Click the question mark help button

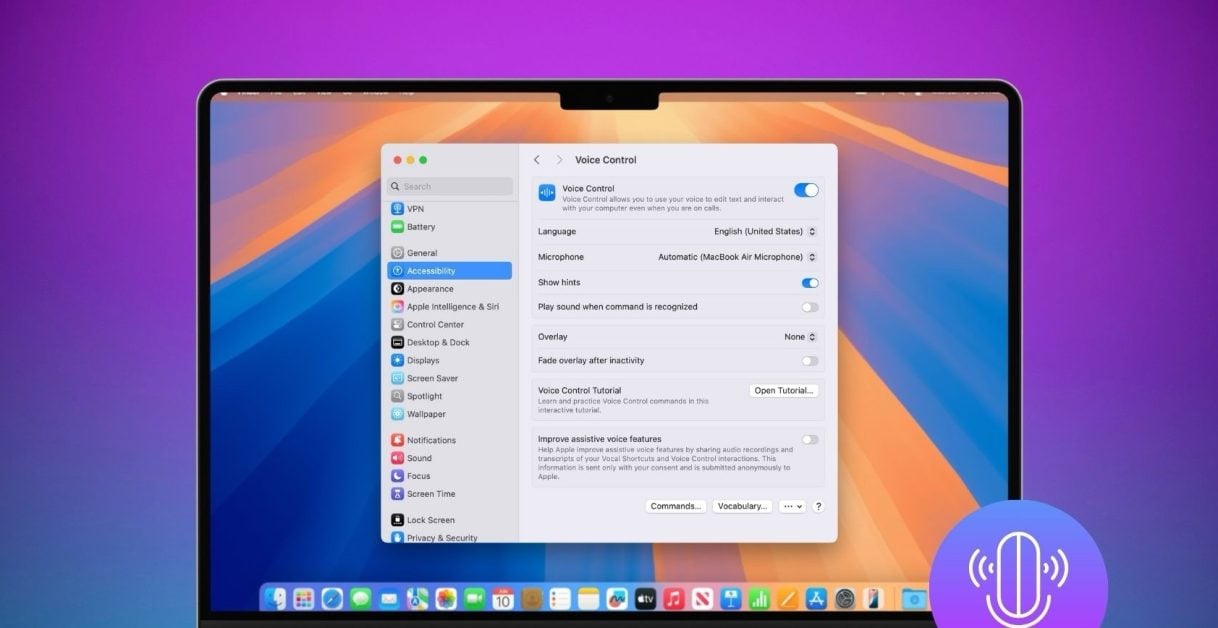(818, 507)
